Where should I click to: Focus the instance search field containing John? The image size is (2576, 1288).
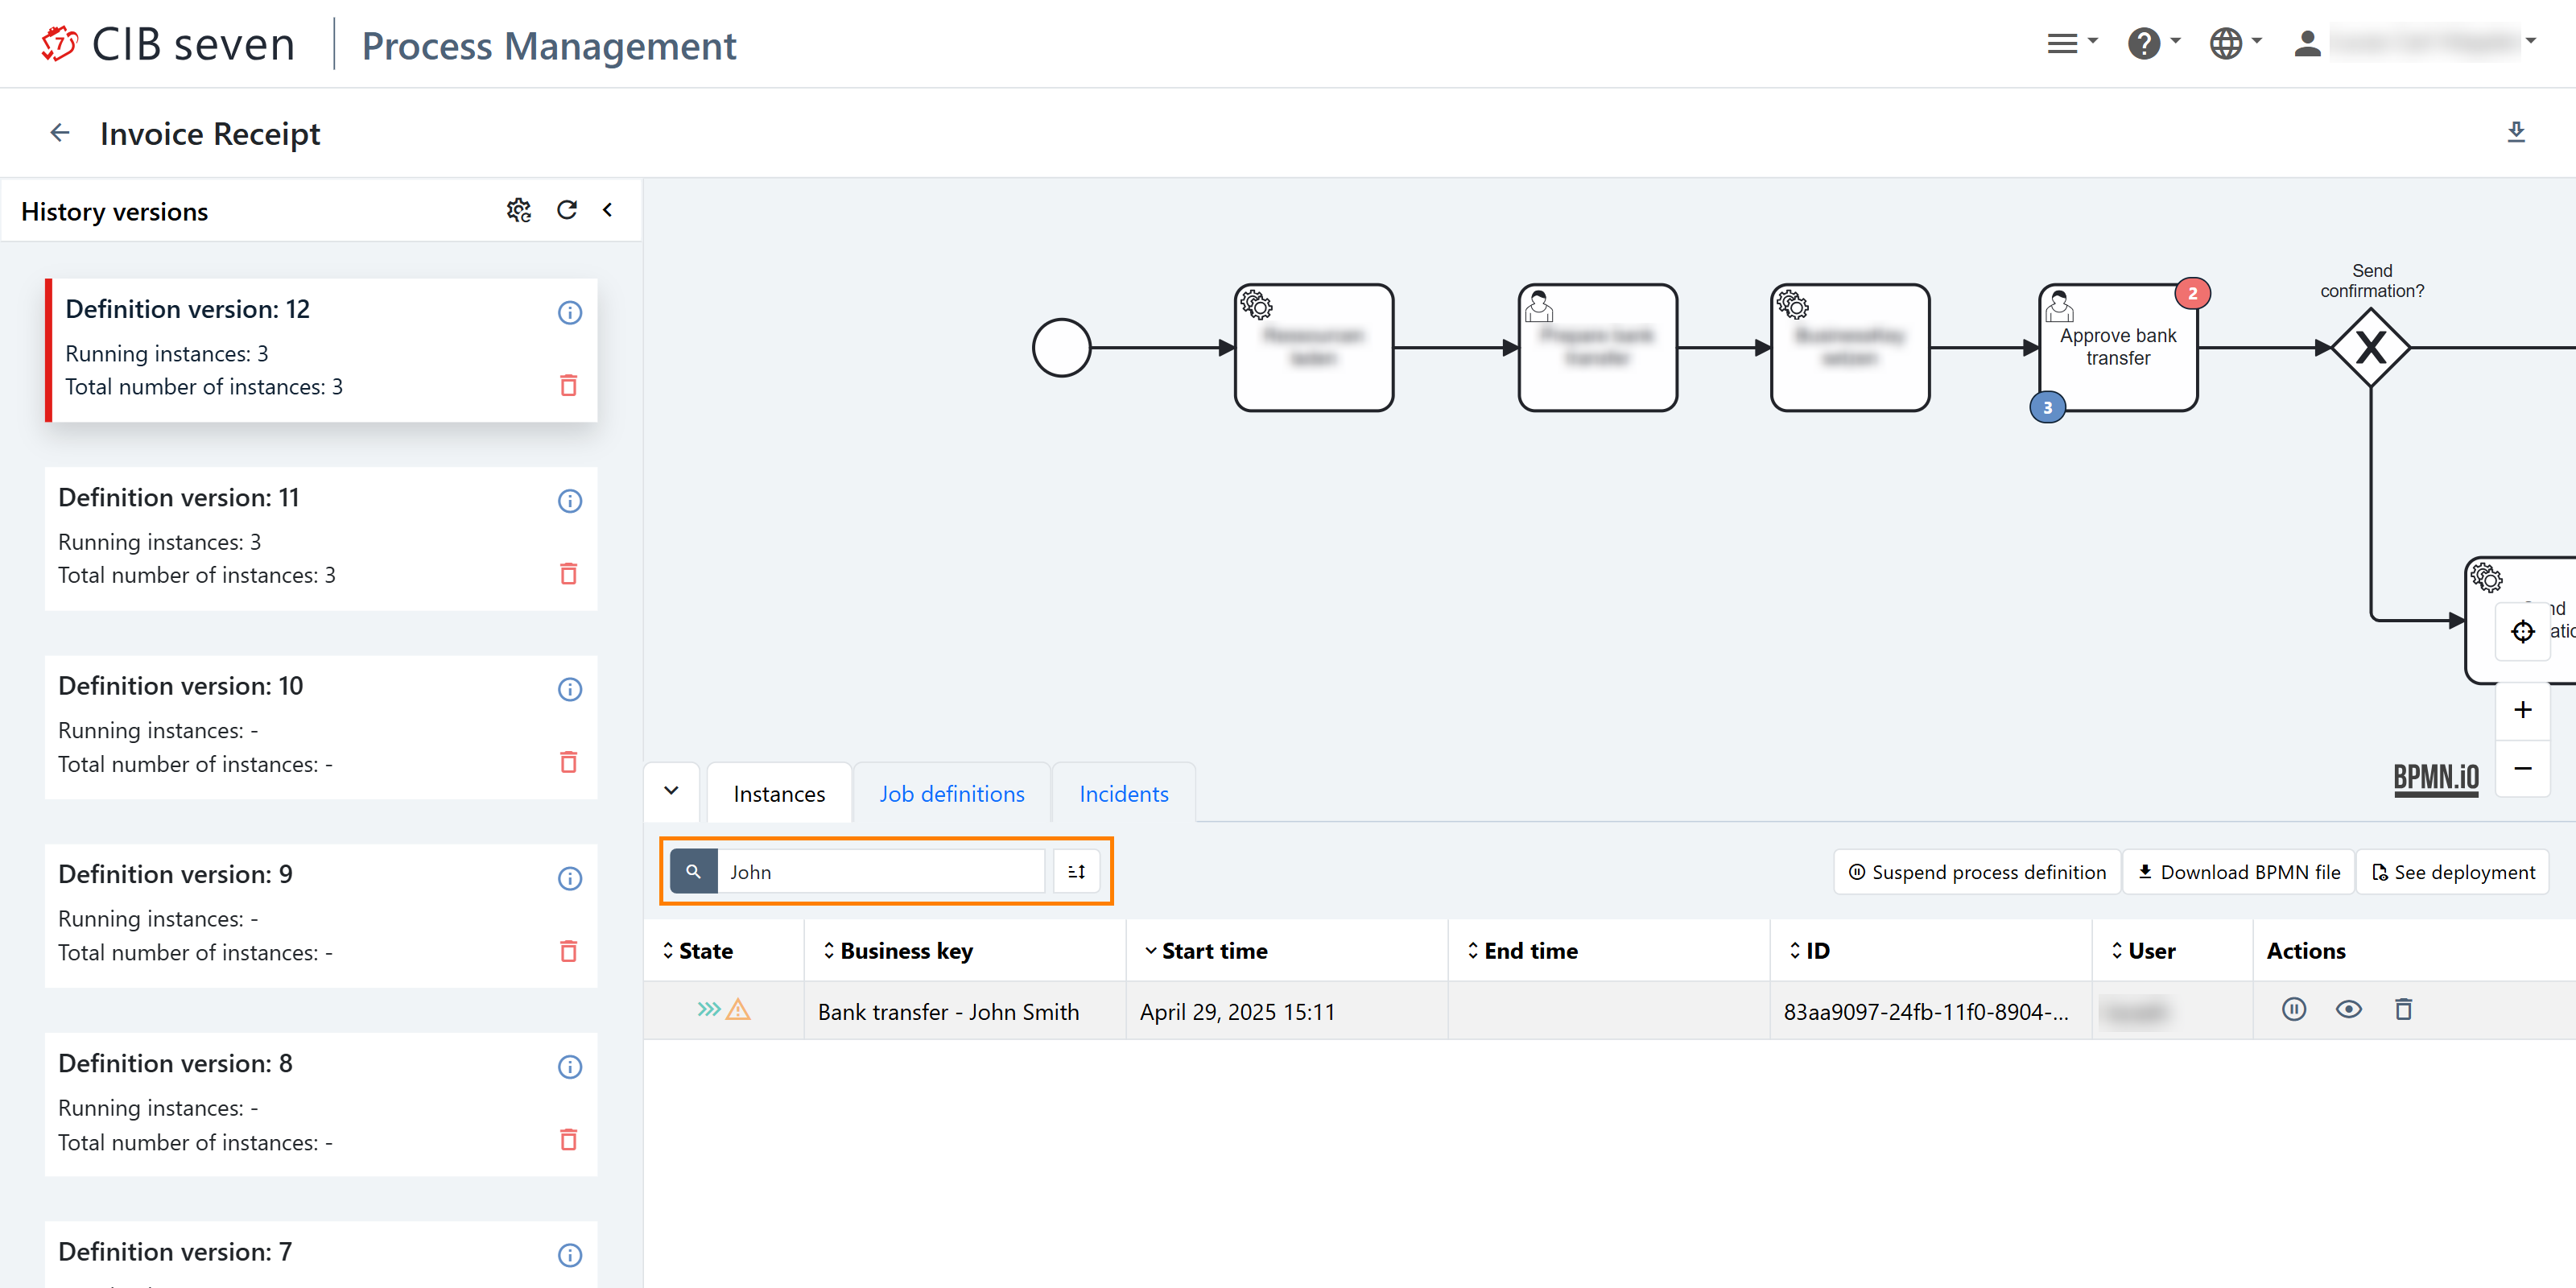pyautogui.click(x=880, y=871)
